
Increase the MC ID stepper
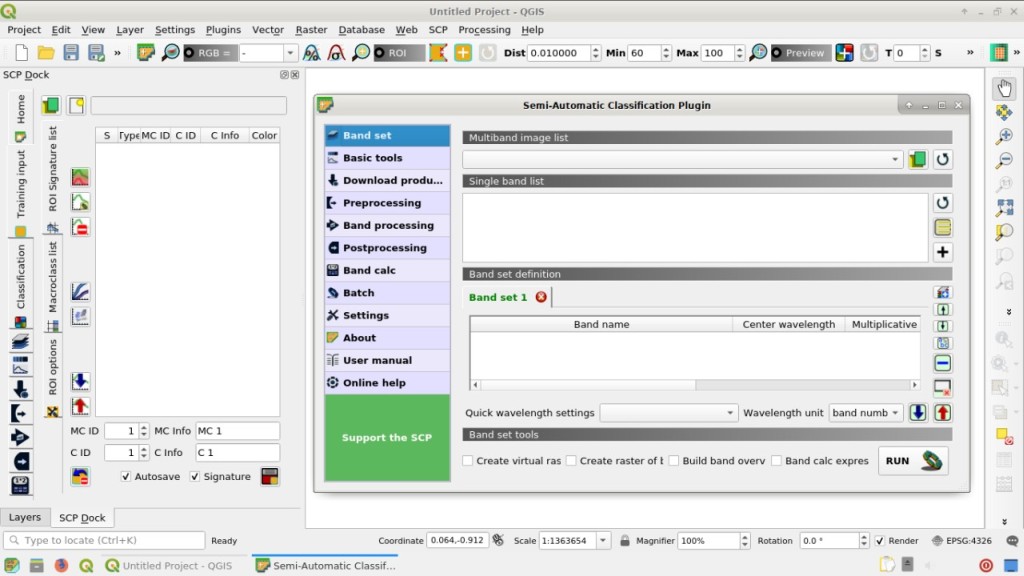(x=144, y=428)
